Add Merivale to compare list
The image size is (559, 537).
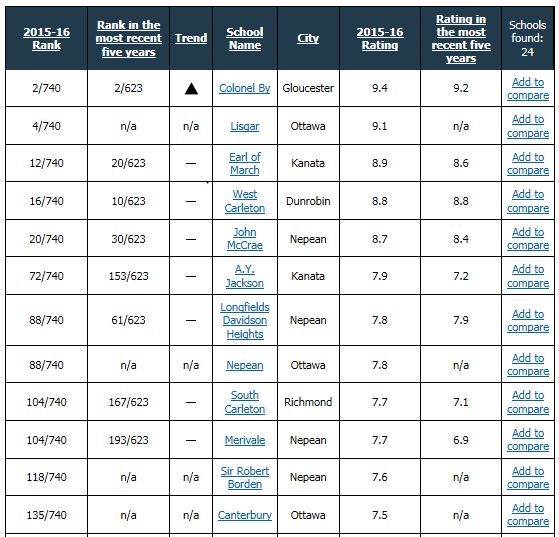pos(528,440)
